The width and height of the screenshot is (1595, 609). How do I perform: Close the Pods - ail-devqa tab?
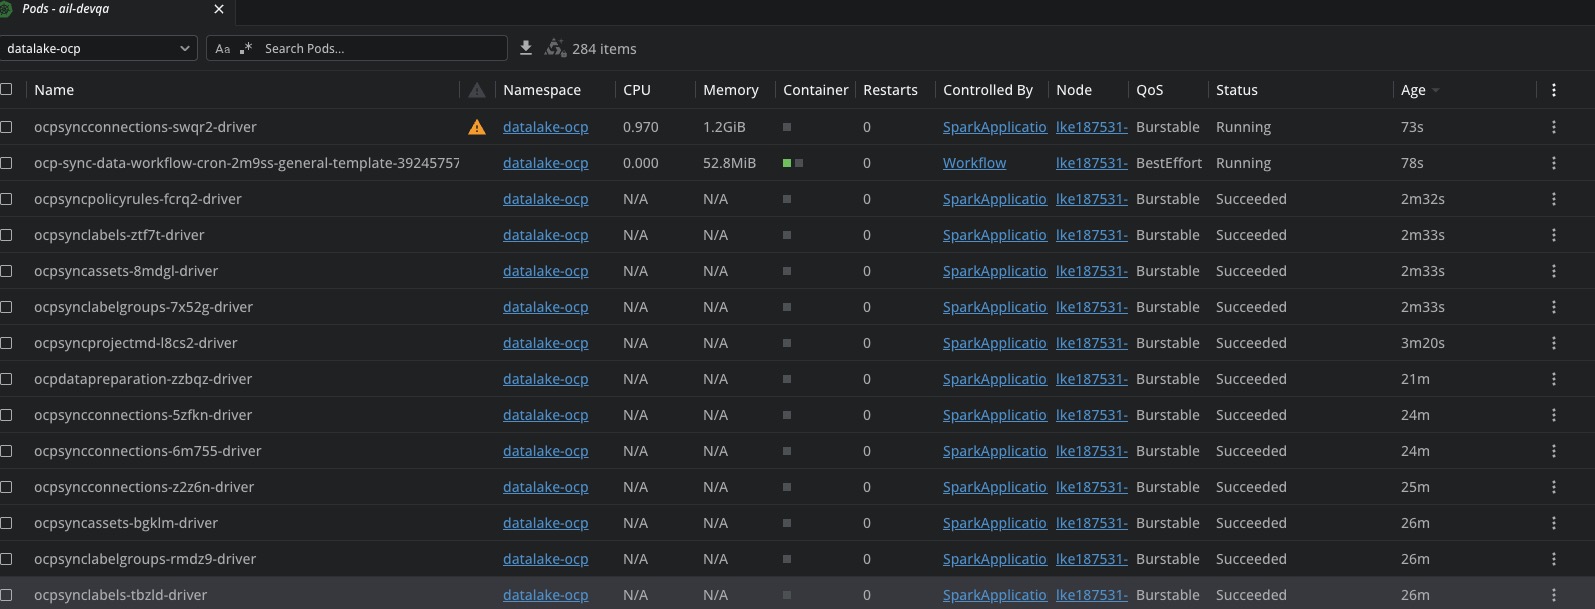click(x=219, y=9)
